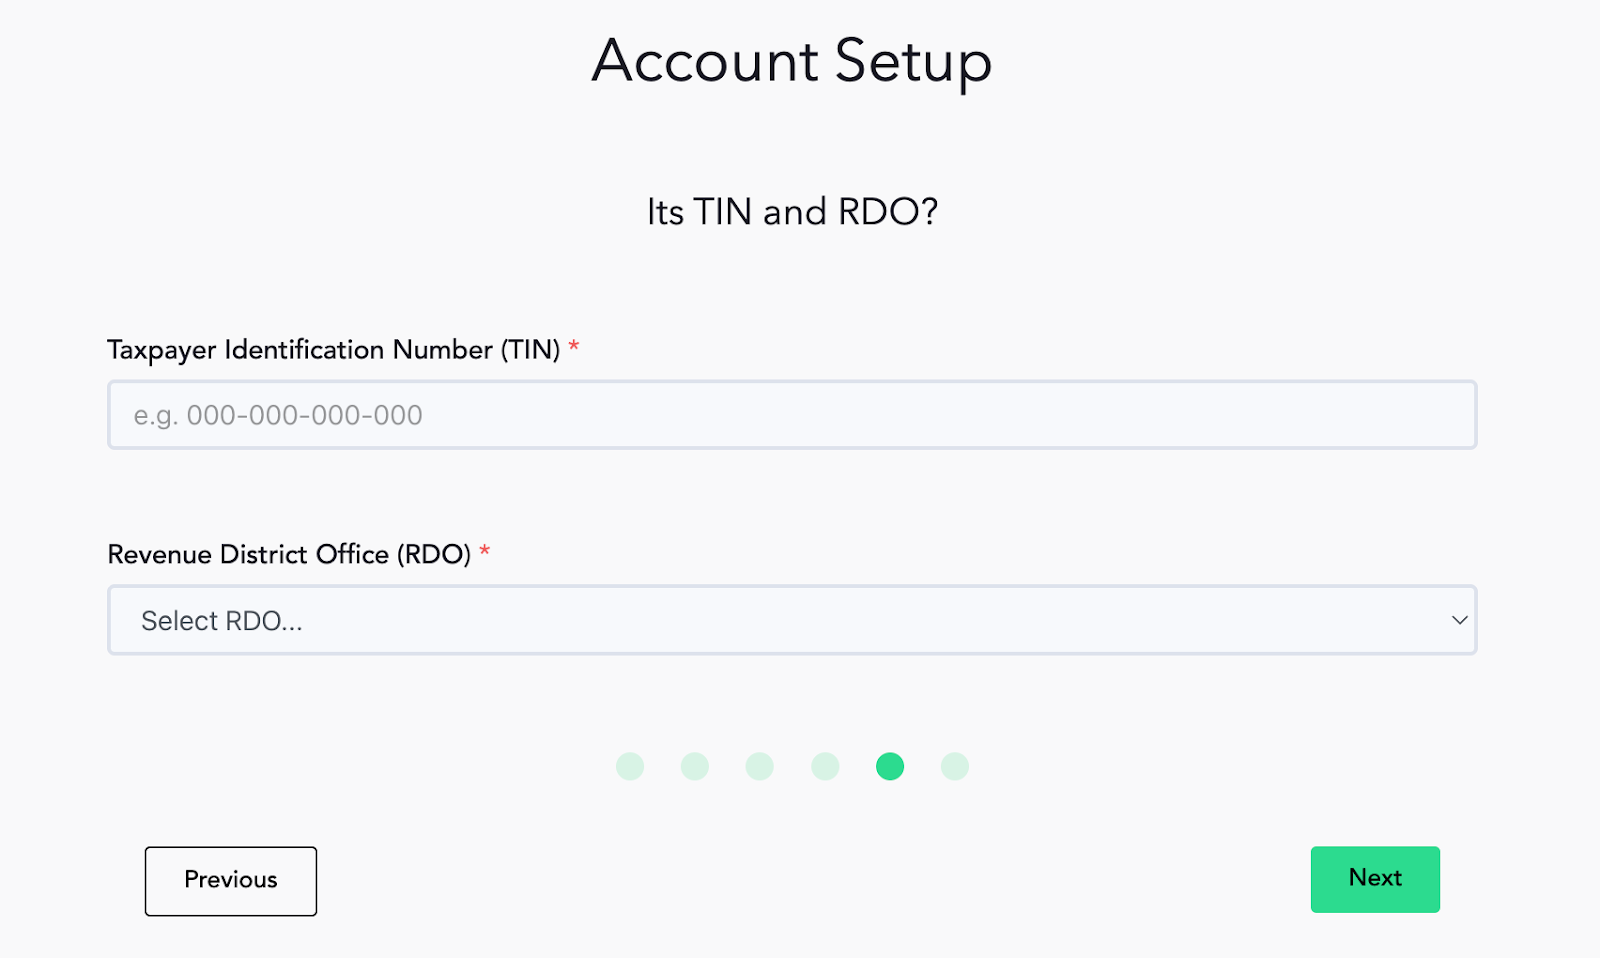This screenshot has height=958, width=1600.
Task: Click the "Its TIN and RDO?" subheading
Action: (x=792, y=212)
